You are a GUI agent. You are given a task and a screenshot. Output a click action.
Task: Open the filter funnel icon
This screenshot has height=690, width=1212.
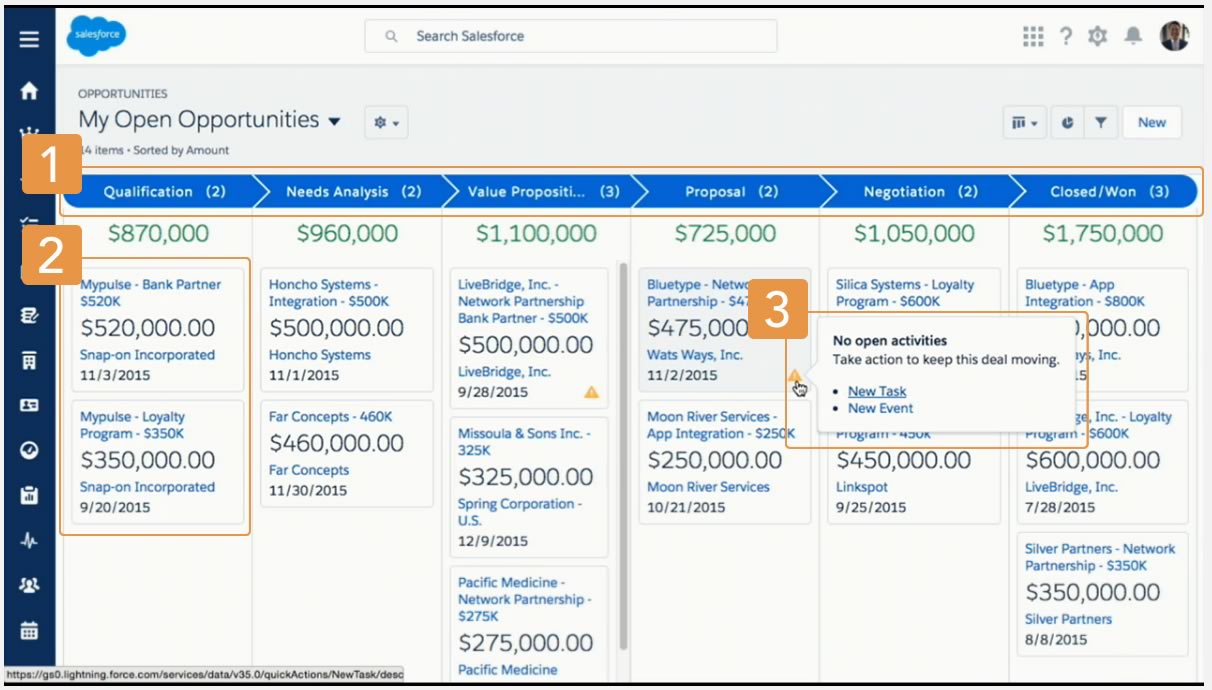(1100, 122)
